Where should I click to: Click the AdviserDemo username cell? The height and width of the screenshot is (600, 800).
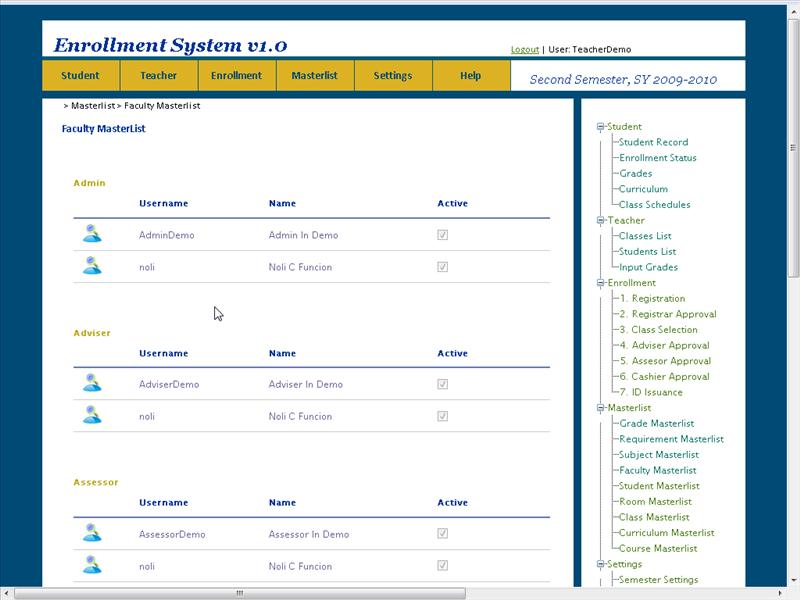(169, 385)
